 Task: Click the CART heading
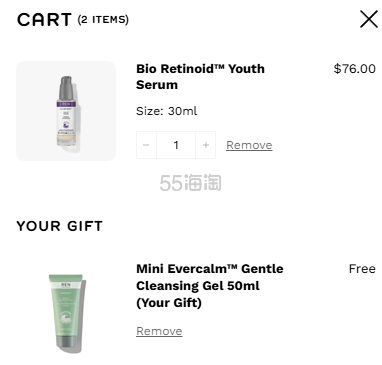point(44,19)
